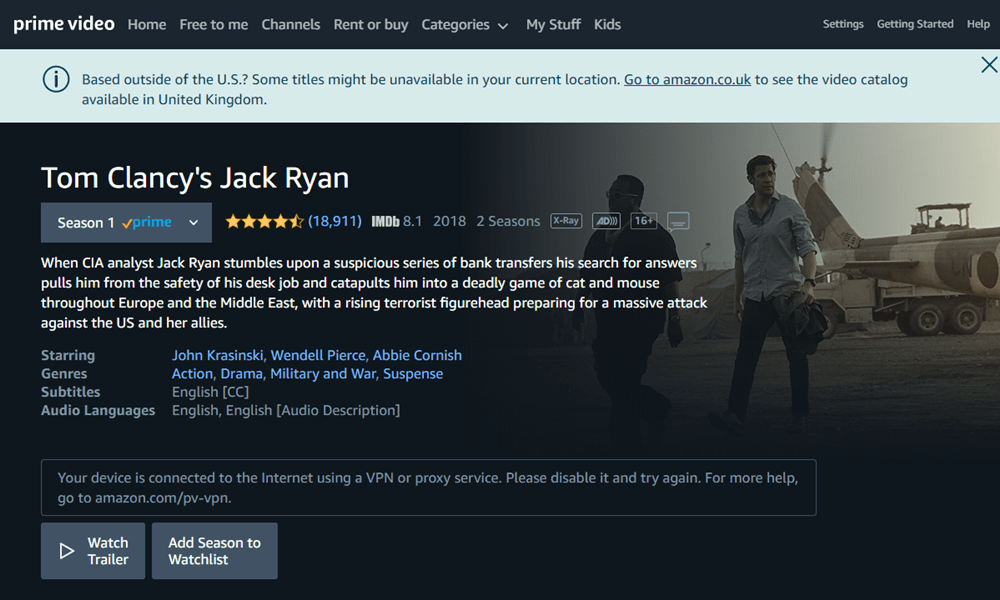
Task: Click the Watch Trailer button
Action: click(x=93, y=551)
